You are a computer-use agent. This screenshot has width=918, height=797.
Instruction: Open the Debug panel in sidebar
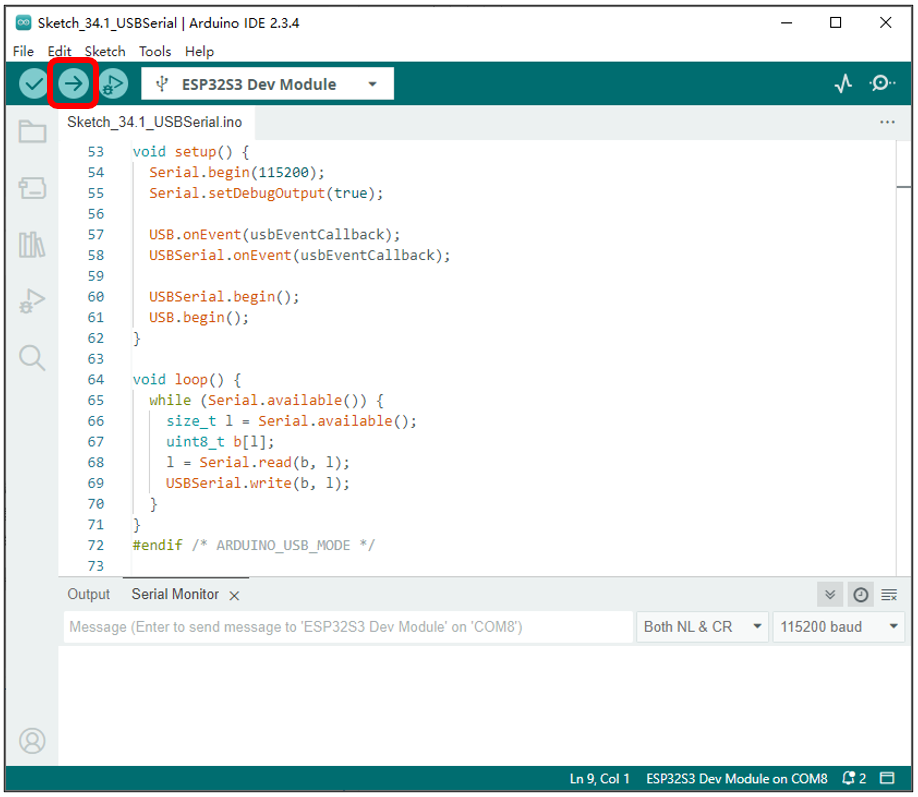(32, 301)
